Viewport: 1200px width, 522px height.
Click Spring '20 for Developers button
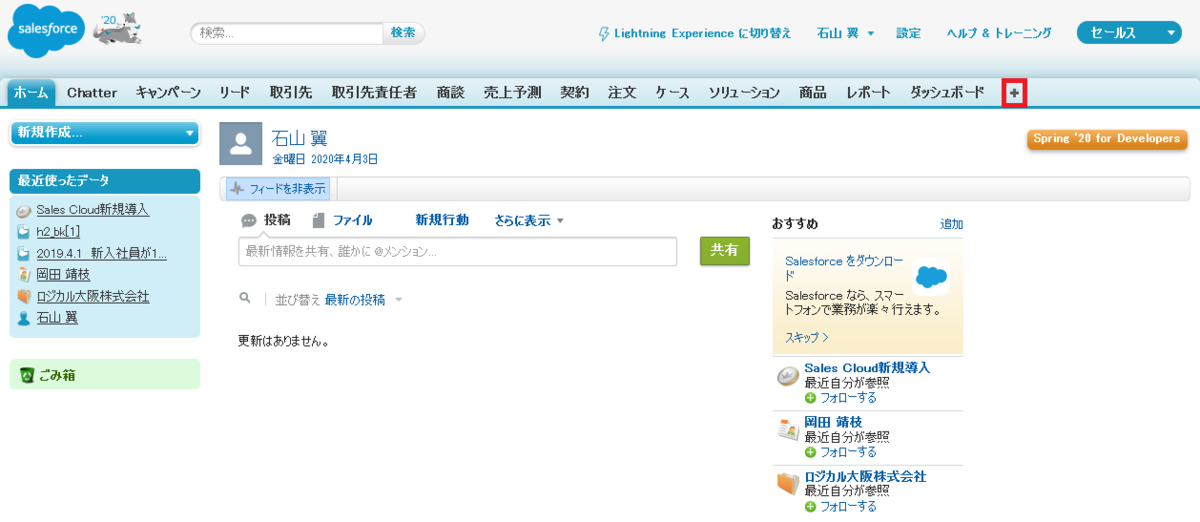tap(1107, 139)
